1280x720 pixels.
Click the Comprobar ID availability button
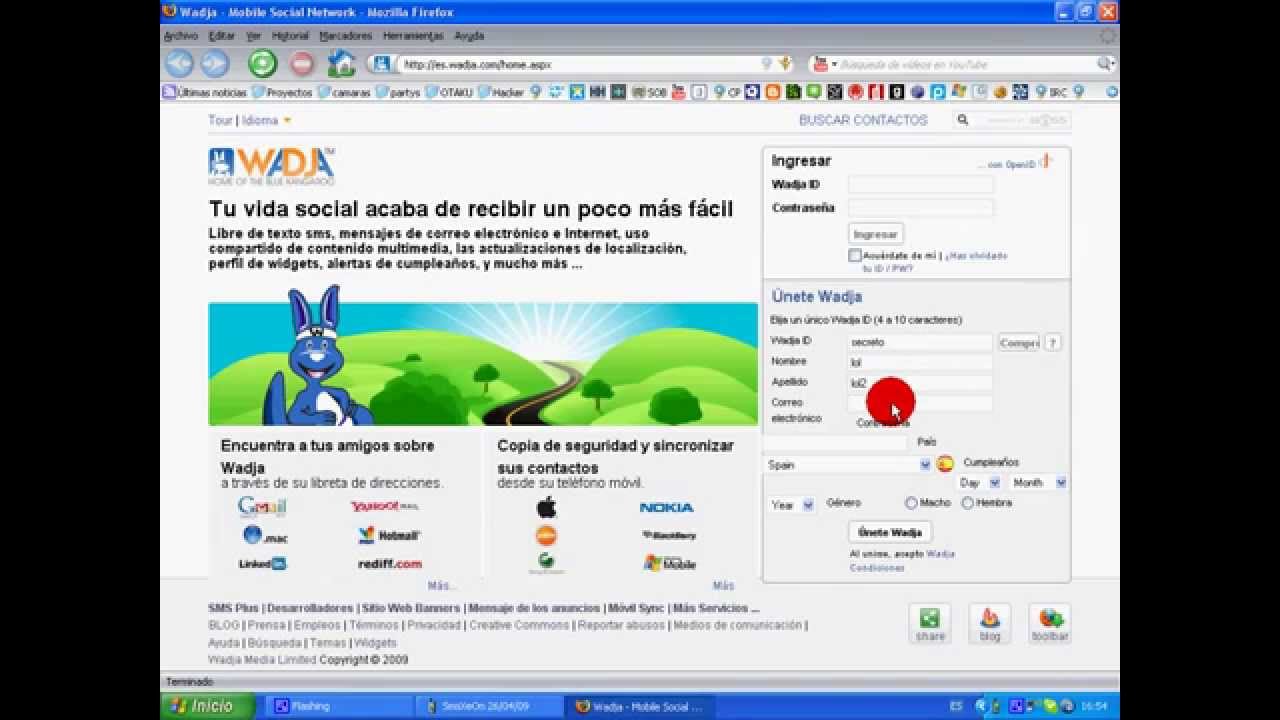coord(1020,342)
